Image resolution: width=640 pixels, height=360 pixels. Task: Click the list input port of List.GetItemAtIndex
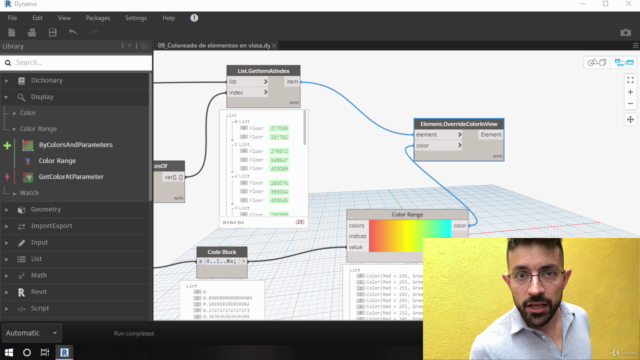pyautogui.click(x=247, y=82)
